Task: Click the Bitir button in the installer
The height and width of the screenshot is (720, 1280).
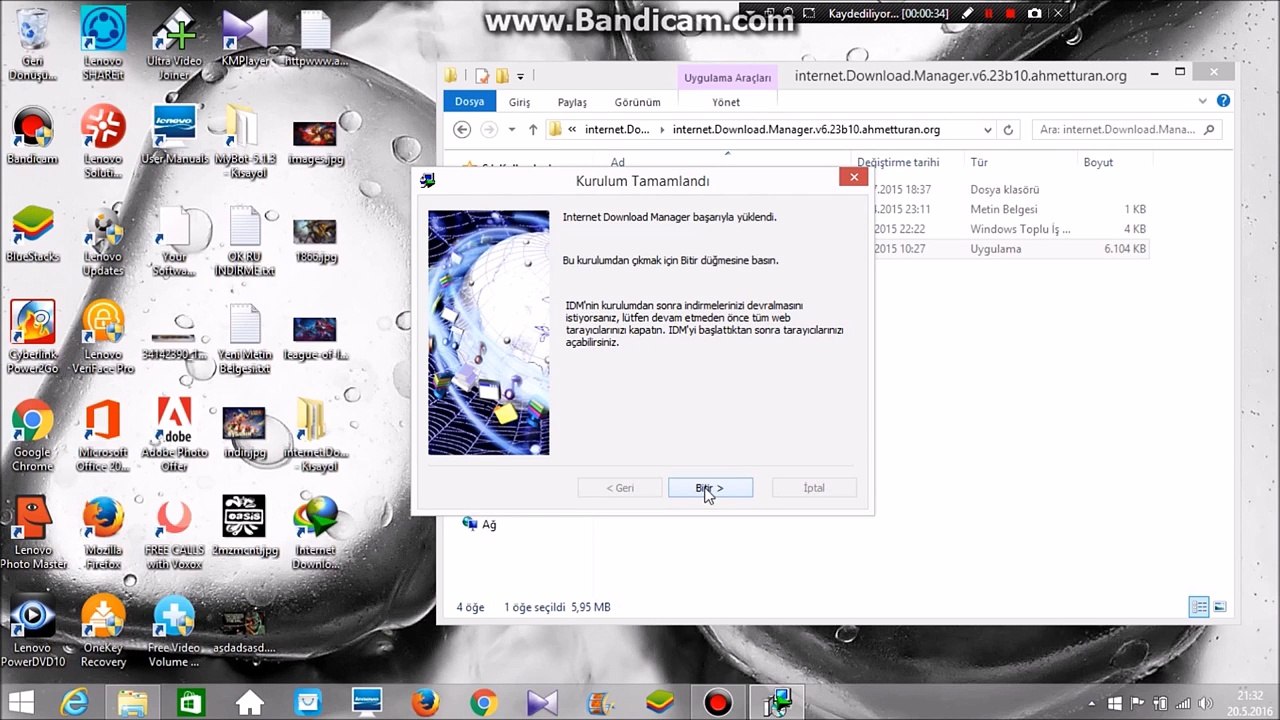Action: pos(710,488)
